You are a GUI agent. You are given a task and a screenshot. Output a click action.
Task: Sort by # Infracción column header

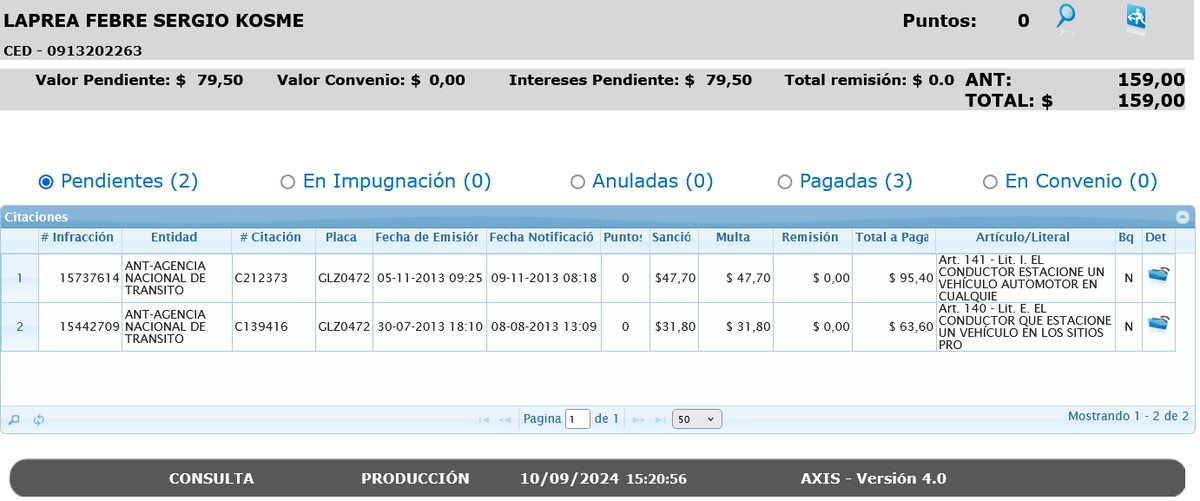pos(77,238)
